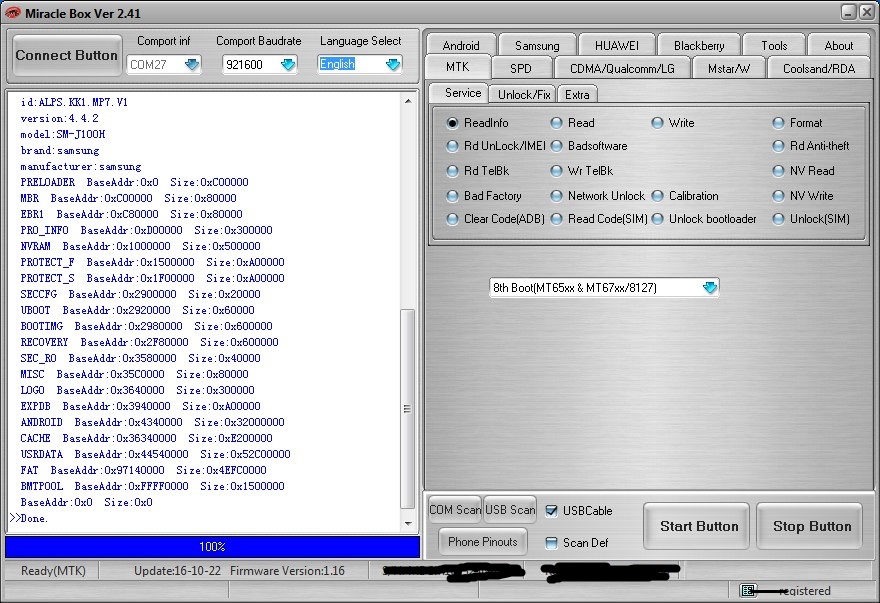
Task: Open the CDMA/Qualcomm/LG tab
Action: [622, 68]
